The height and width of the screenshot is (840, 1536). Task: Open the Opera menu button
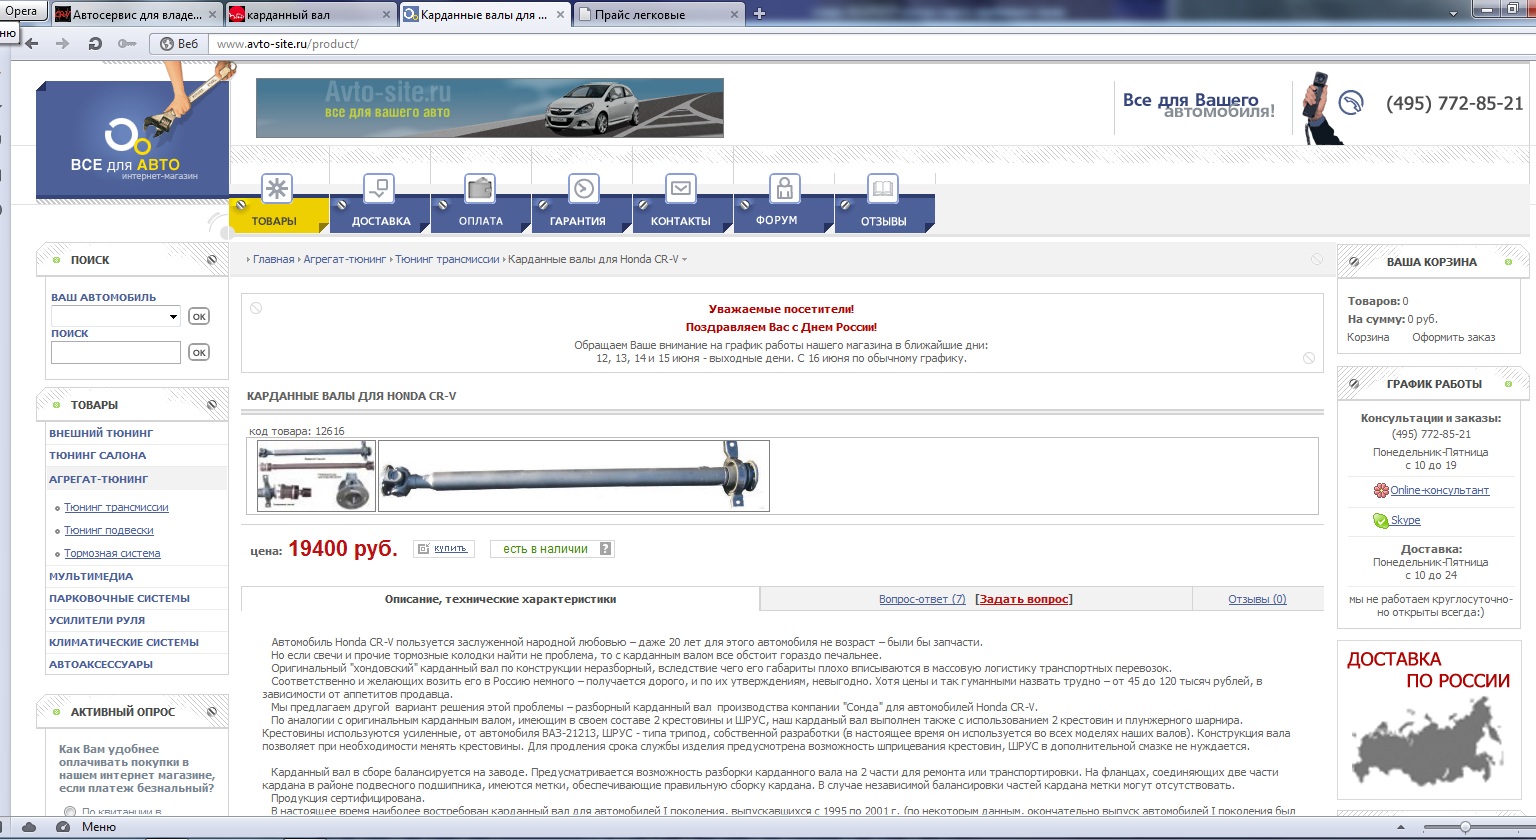[x=22, y=11]
